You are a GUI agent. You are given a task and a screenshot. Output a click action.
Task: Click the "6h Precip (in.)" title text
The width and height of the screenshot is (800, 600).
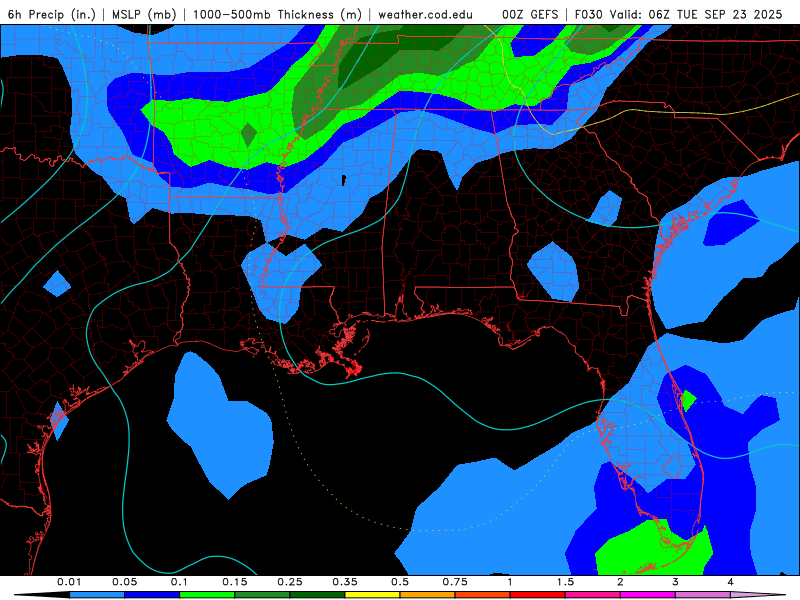(x=52, y=14)
